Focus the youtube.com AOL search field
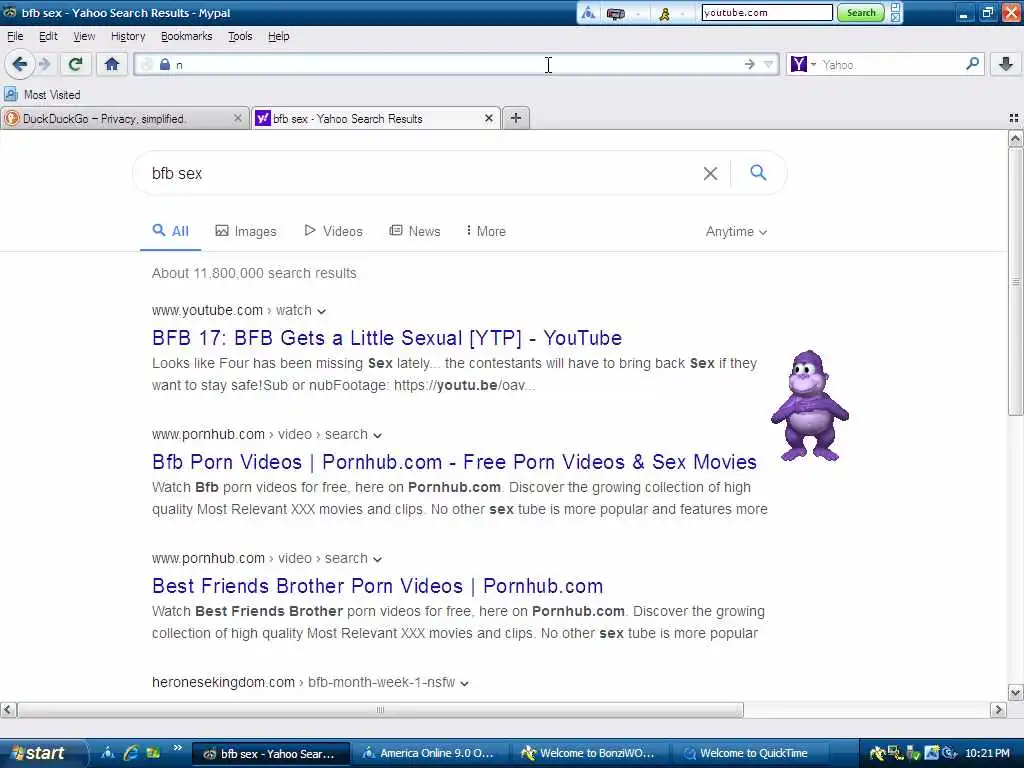Screen dimensions: 1024x768 (767, 12)
